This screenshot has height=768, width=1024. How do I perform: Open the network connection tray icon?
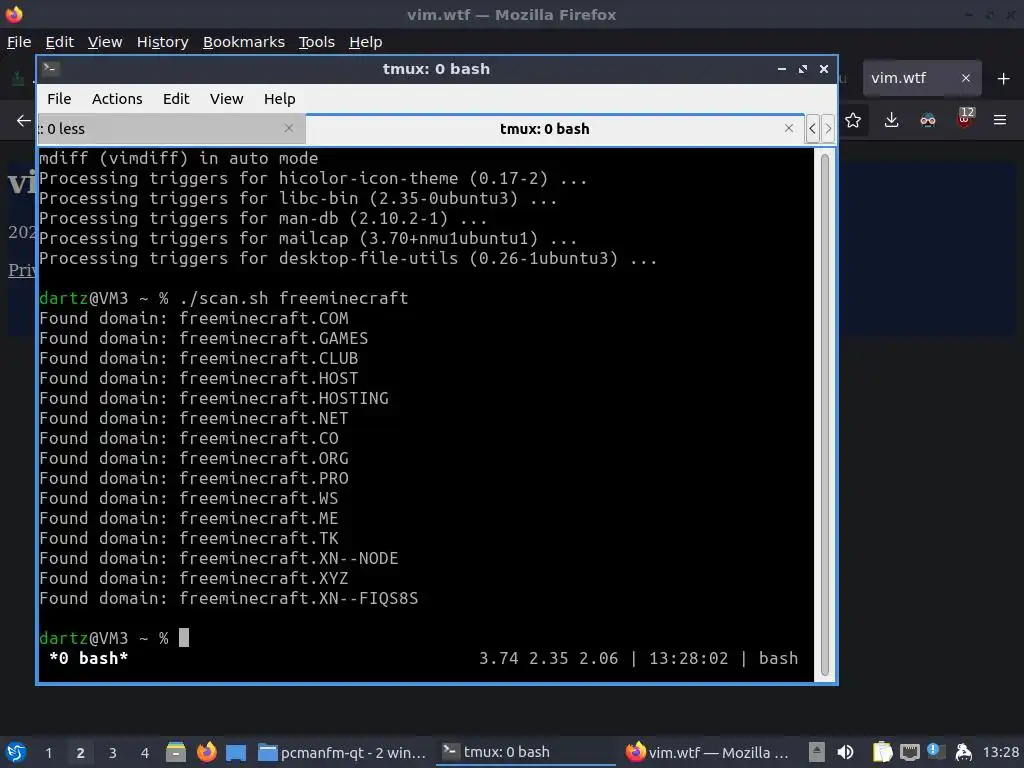coord(910,753)
